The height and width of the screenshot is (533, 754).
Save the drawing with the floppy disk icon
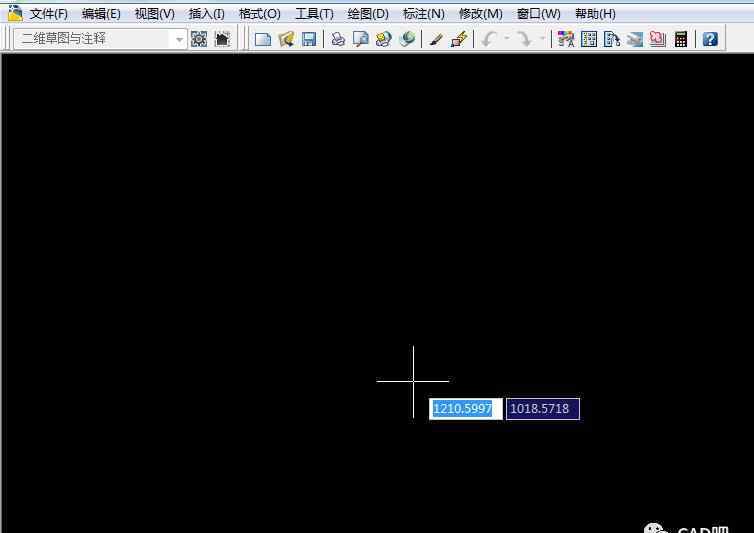(x=309, y=39)
